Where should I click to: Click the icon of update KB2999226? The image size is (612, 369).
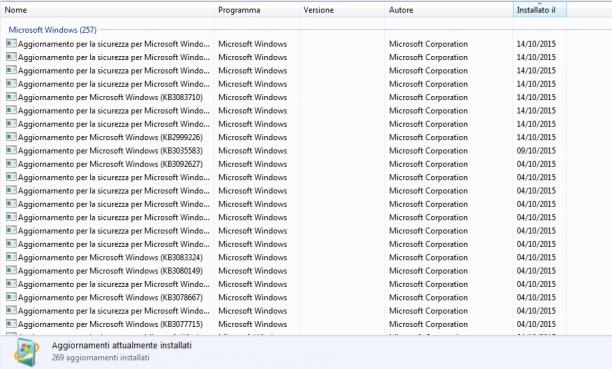(x=11, y=137)
